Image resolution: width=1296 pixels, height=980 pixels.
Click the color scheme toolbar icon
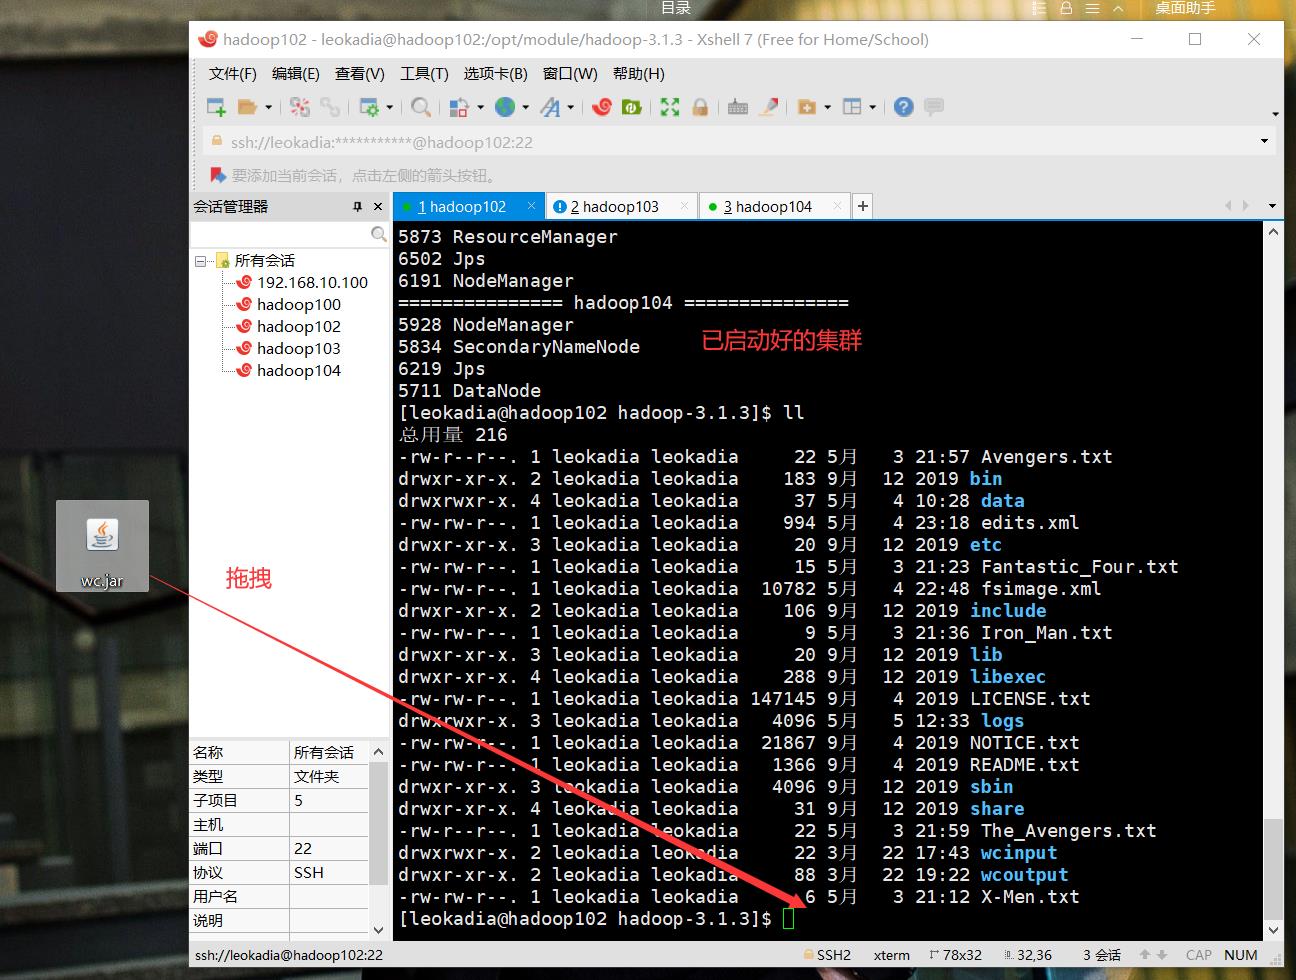(x=460, y=107)
